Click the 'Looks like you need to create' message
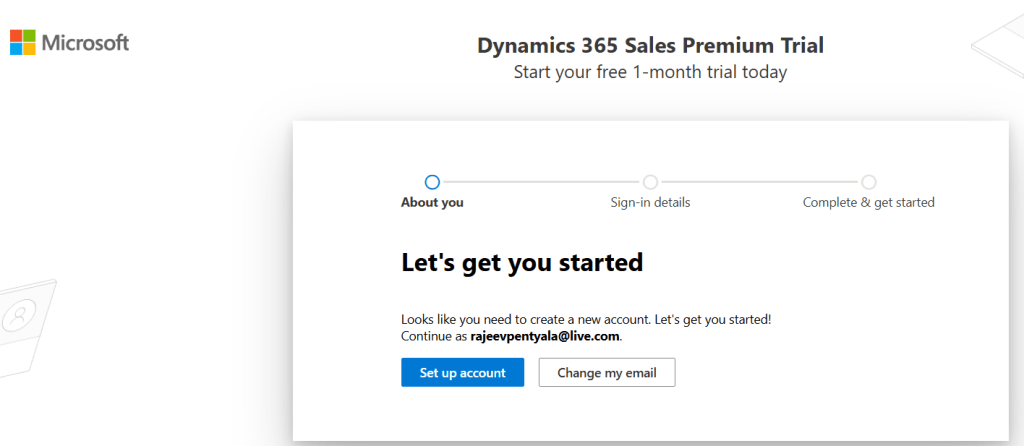Image resolution: width=1024 pixels, height=446 pixels. (585, 320)
